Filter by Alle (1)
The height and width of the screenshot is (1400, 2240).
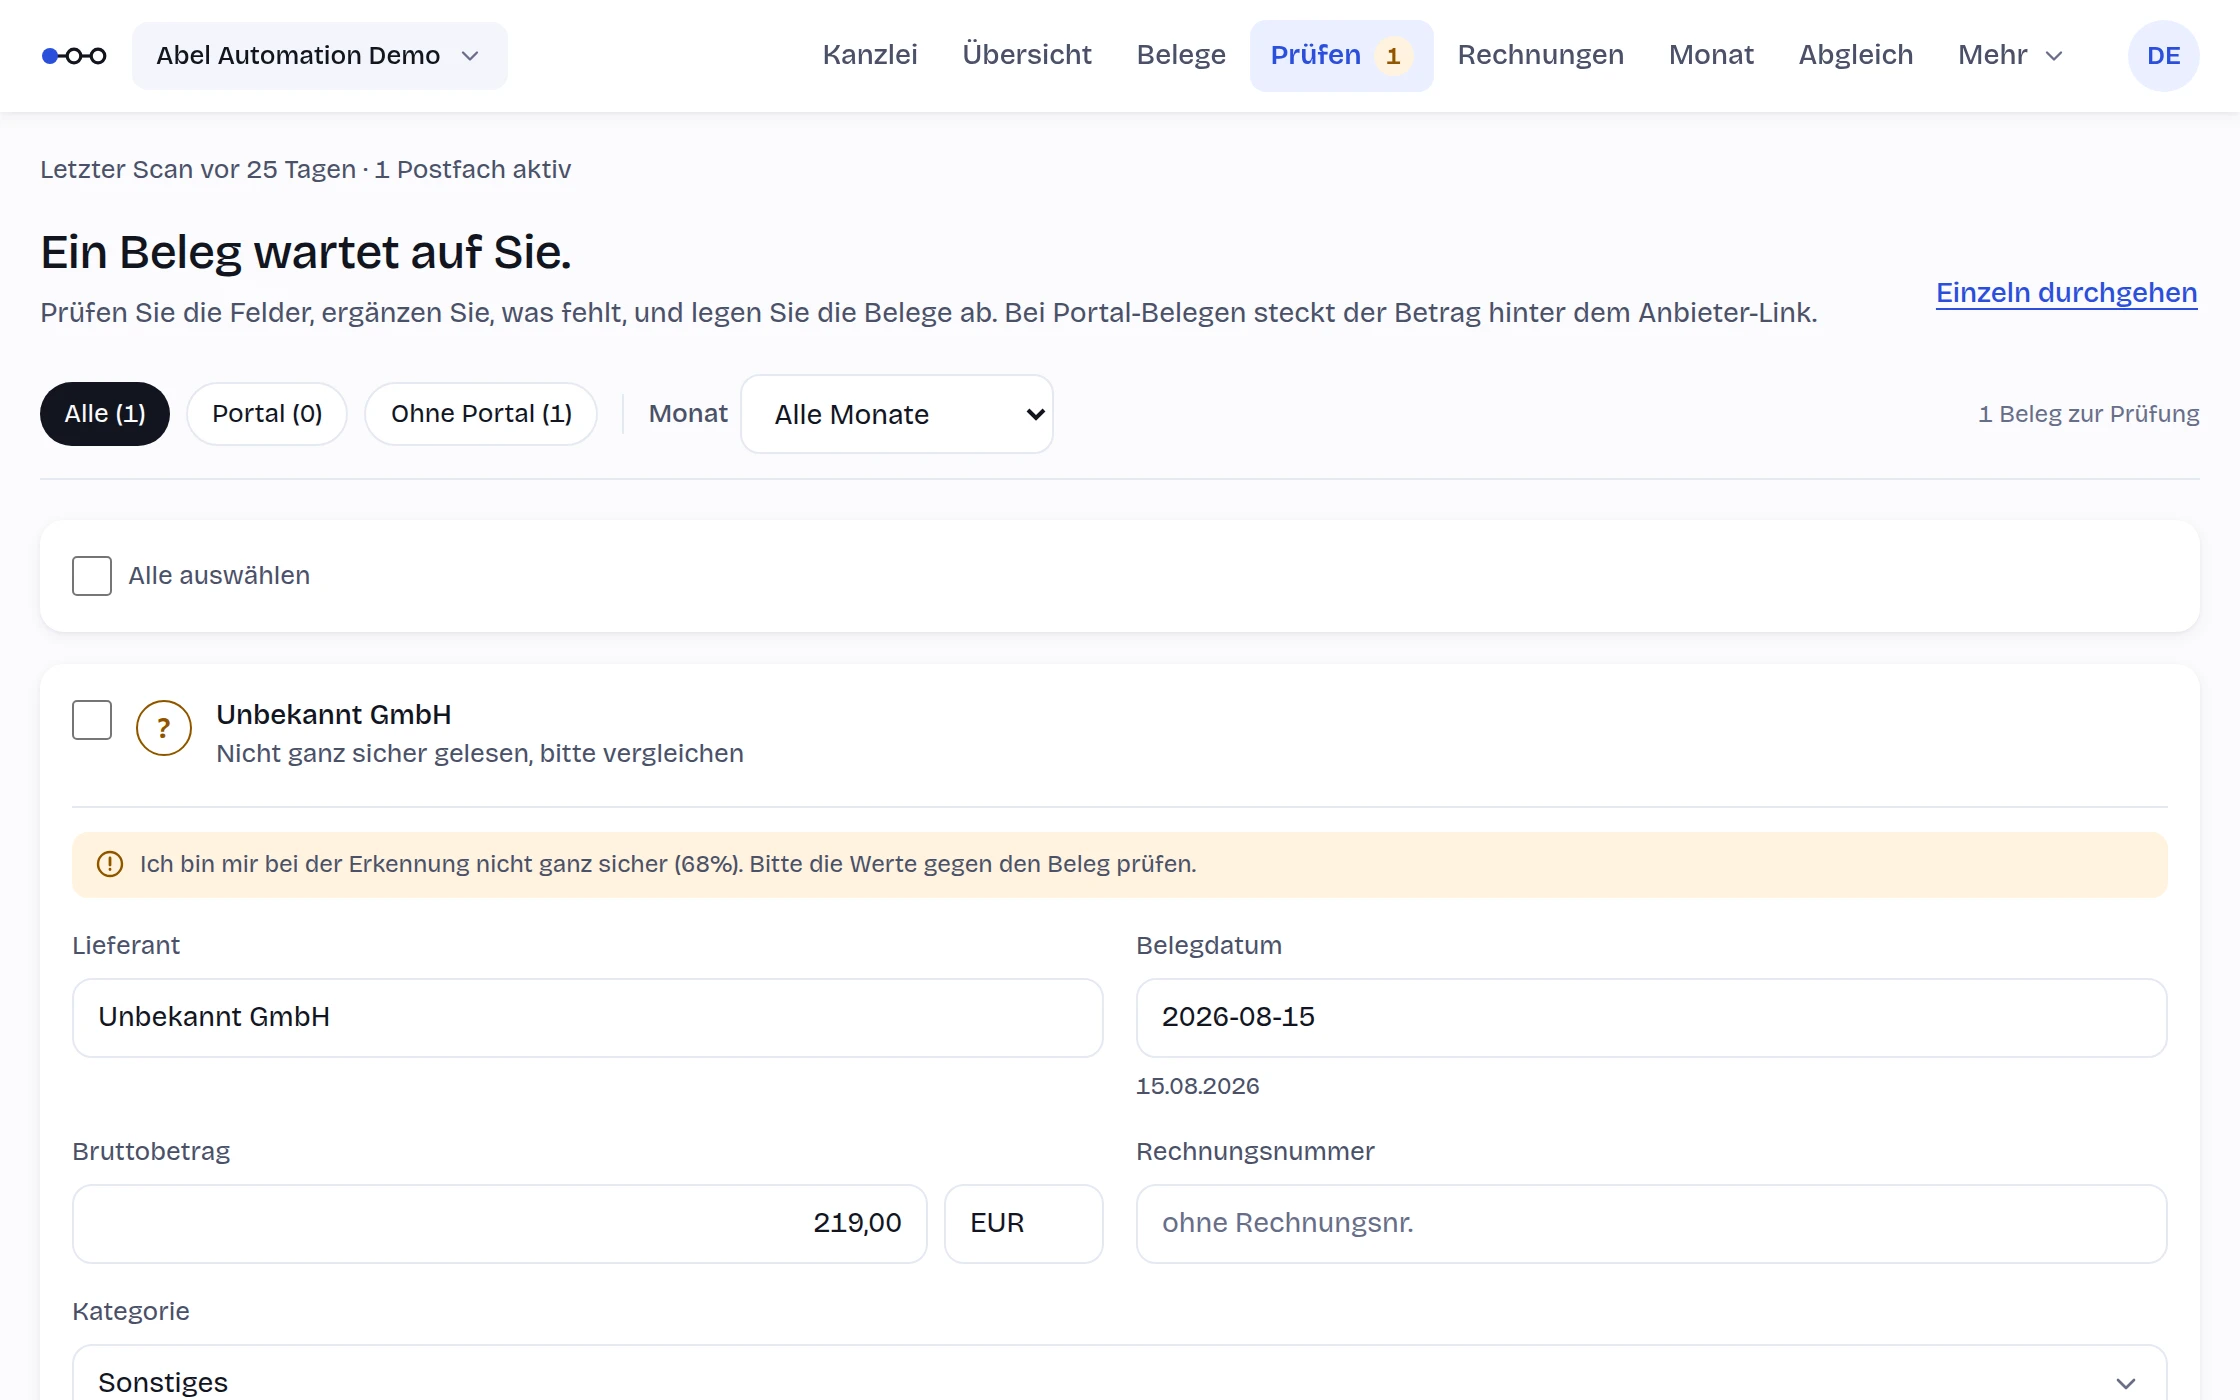click(105, 414)
